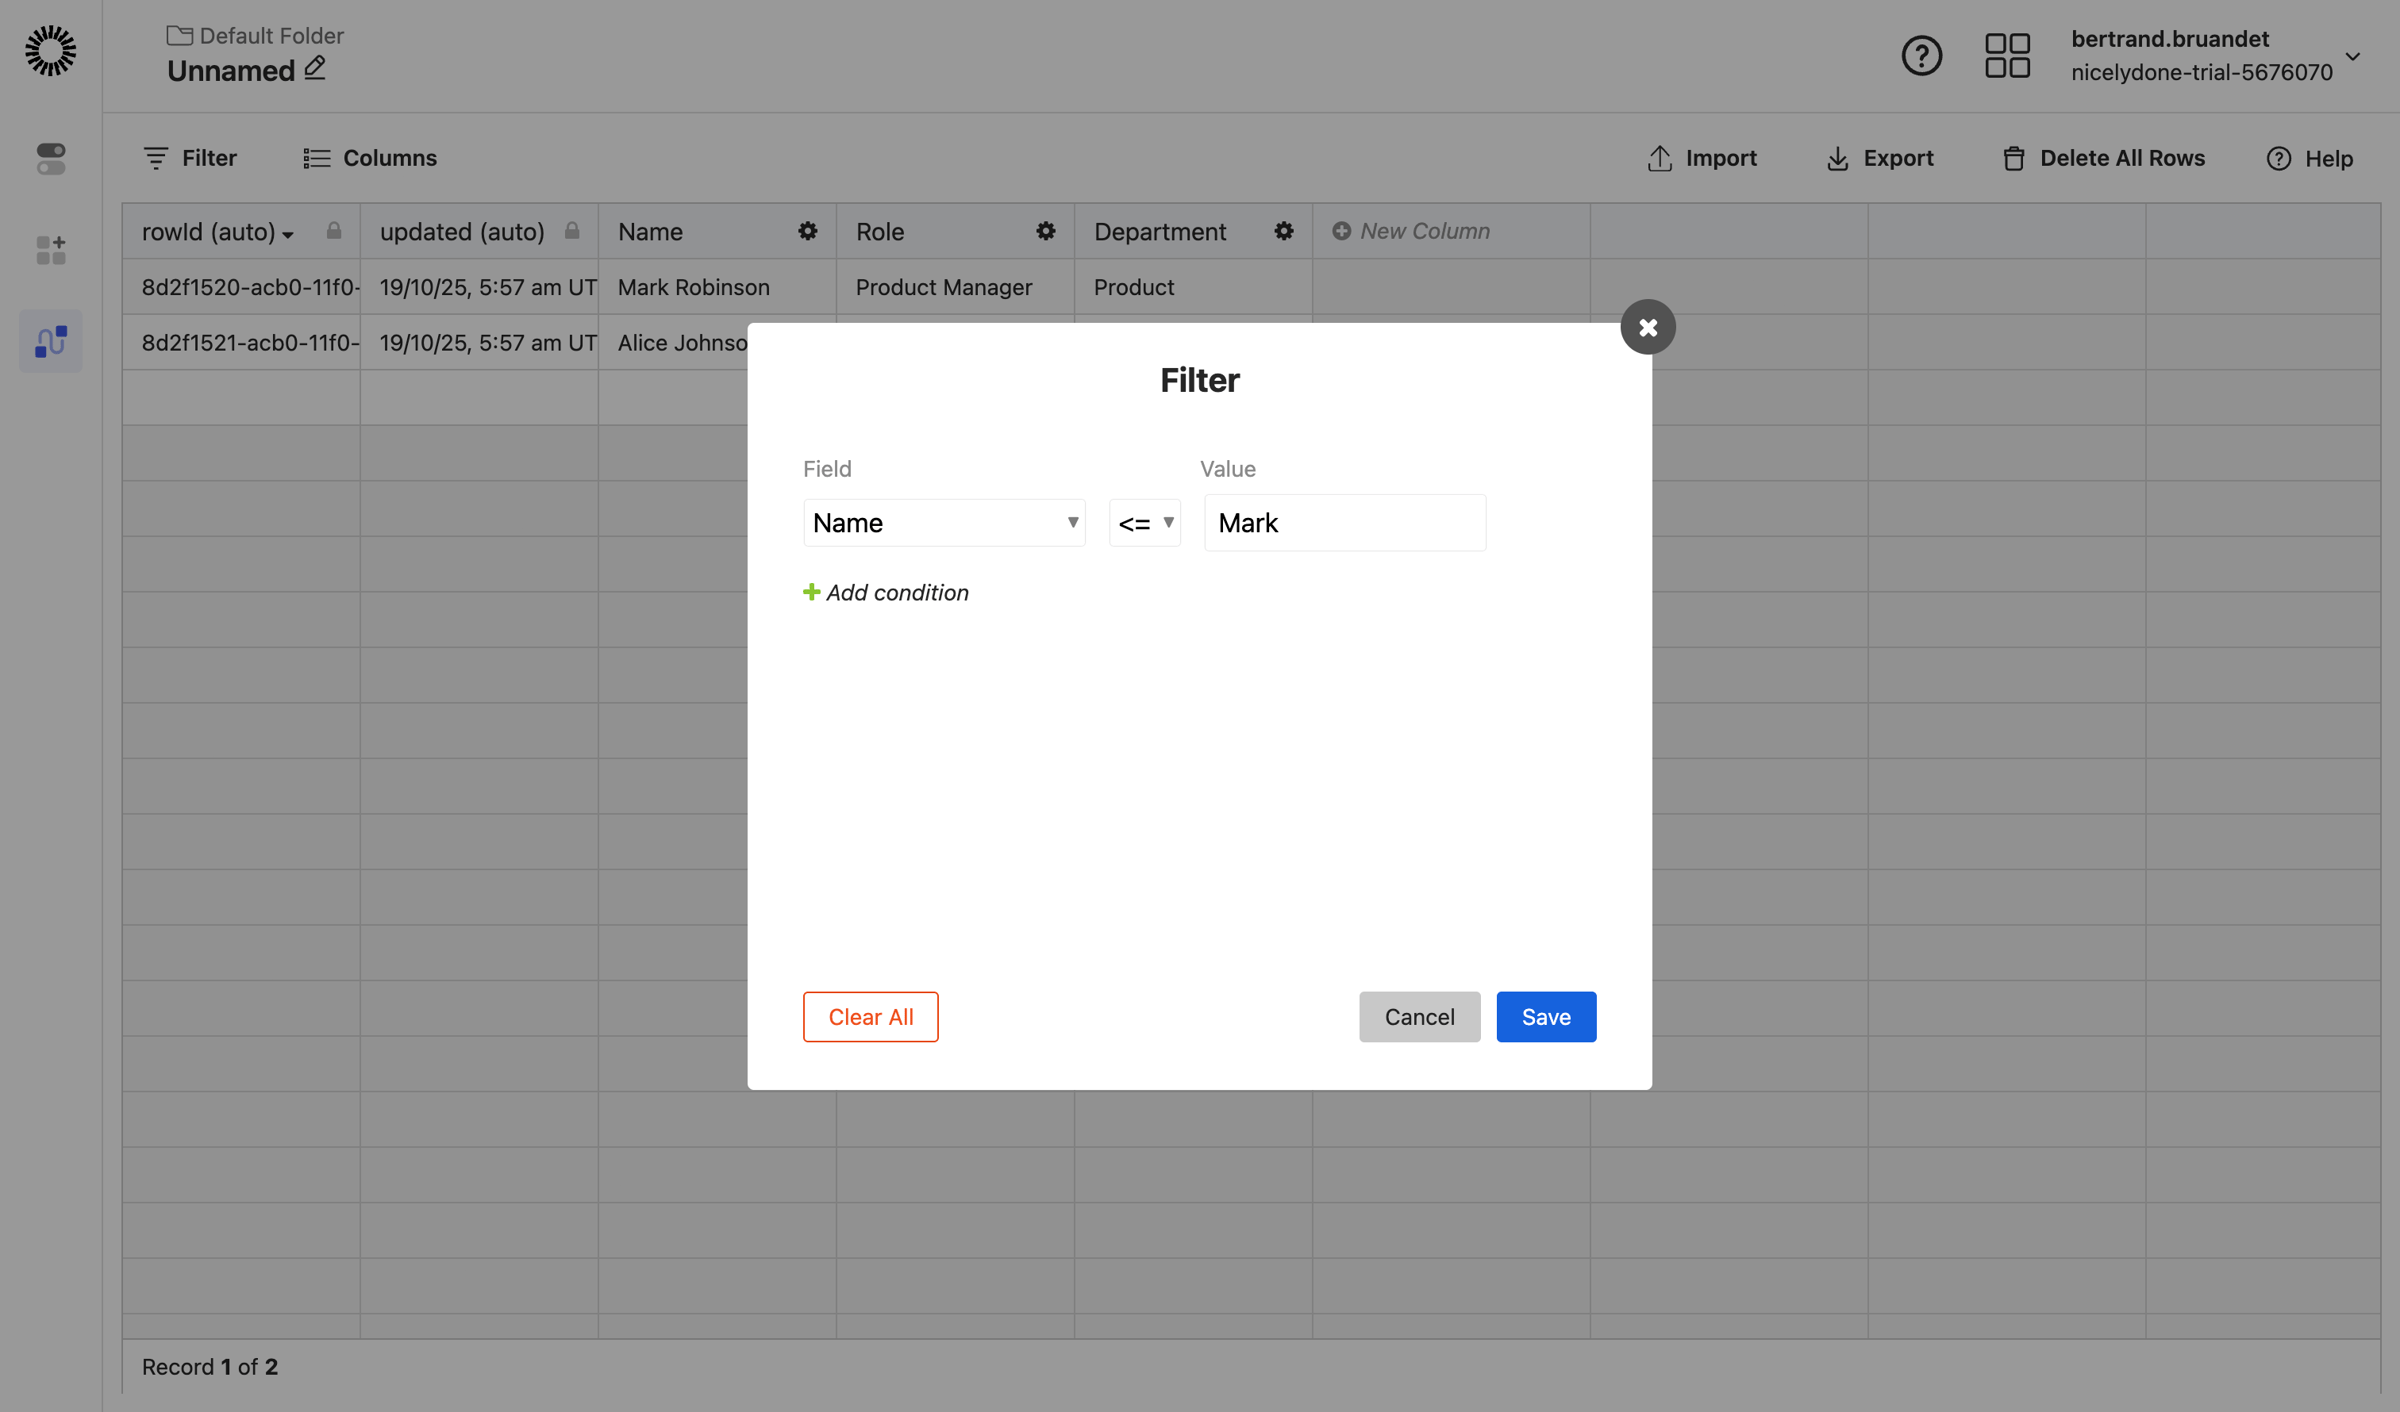The height and width of the screenshot is (1412, 2400).
Task: Click the Clear All button
Action: point(870,1016)
